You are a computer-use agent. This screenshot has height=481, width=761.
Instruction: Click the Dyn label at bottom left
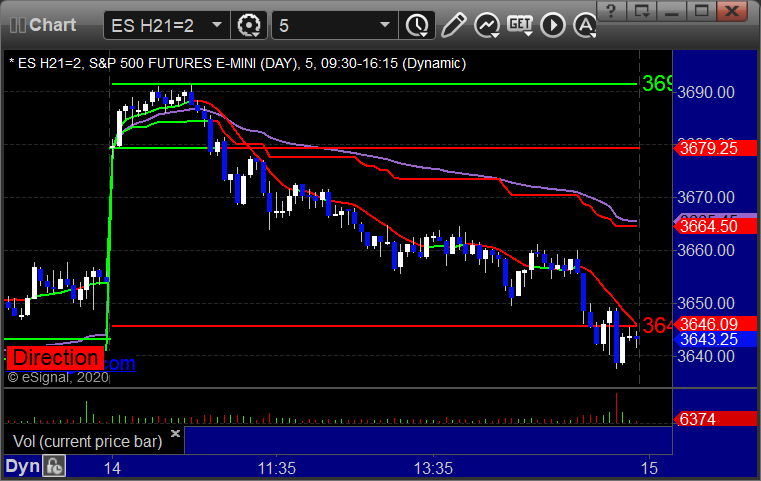click(x=22, y=466)
